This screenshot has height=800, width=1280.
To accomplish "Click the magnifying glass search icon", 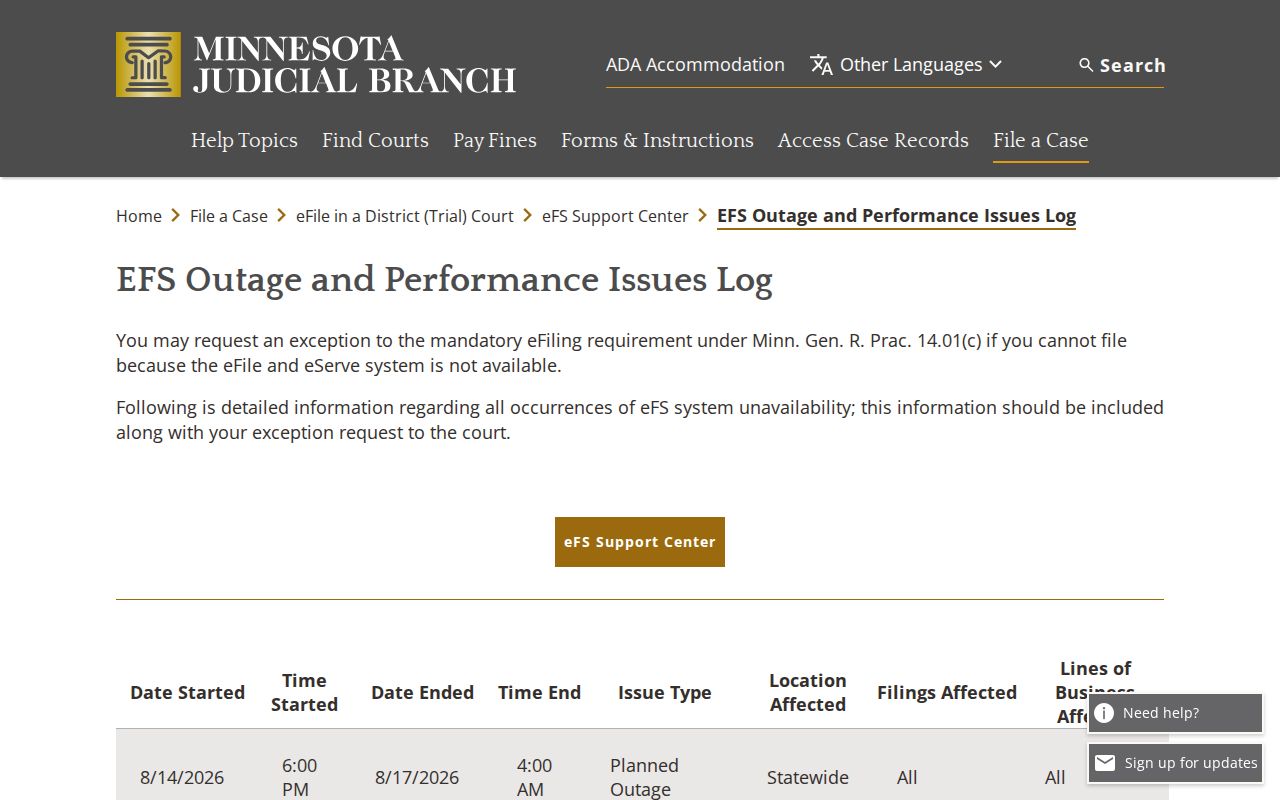I will coord(1086,65).
